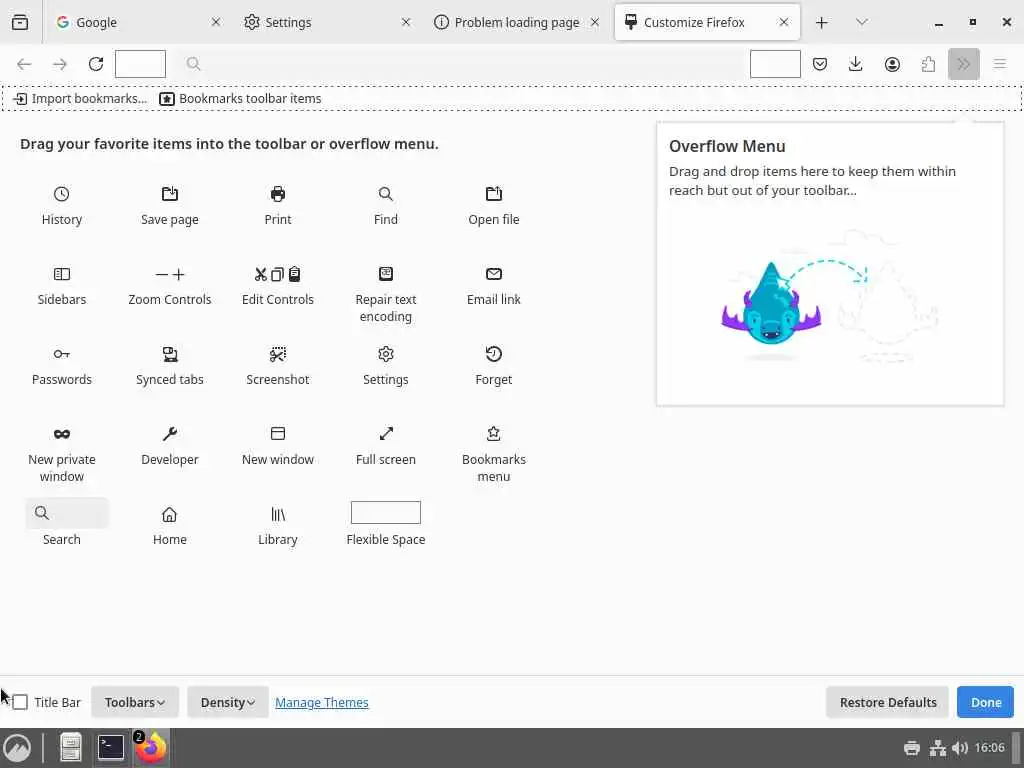Open the file manager in taskbar
This screenshot has height=768, width=1024.
[x=71, y=748]
